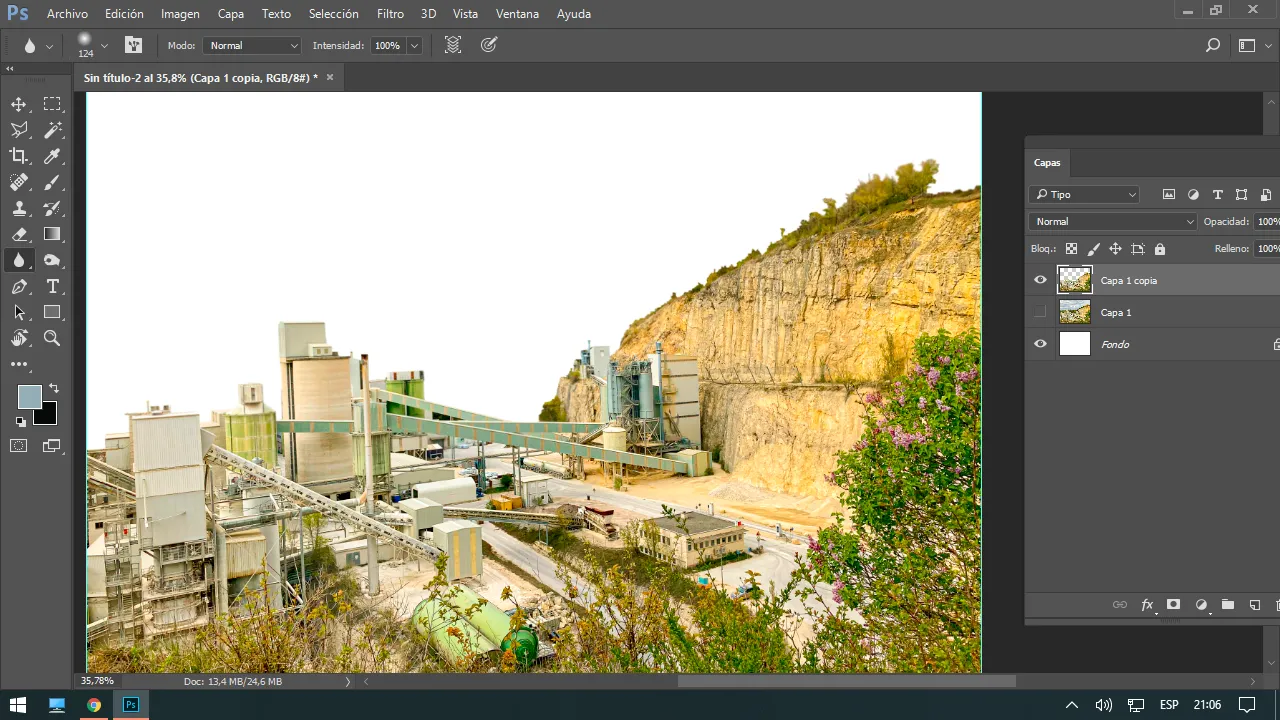Toggle lock layer position
Image resolution: width=1280 pixels, height=720 pixels.
tap(1115, 249)
